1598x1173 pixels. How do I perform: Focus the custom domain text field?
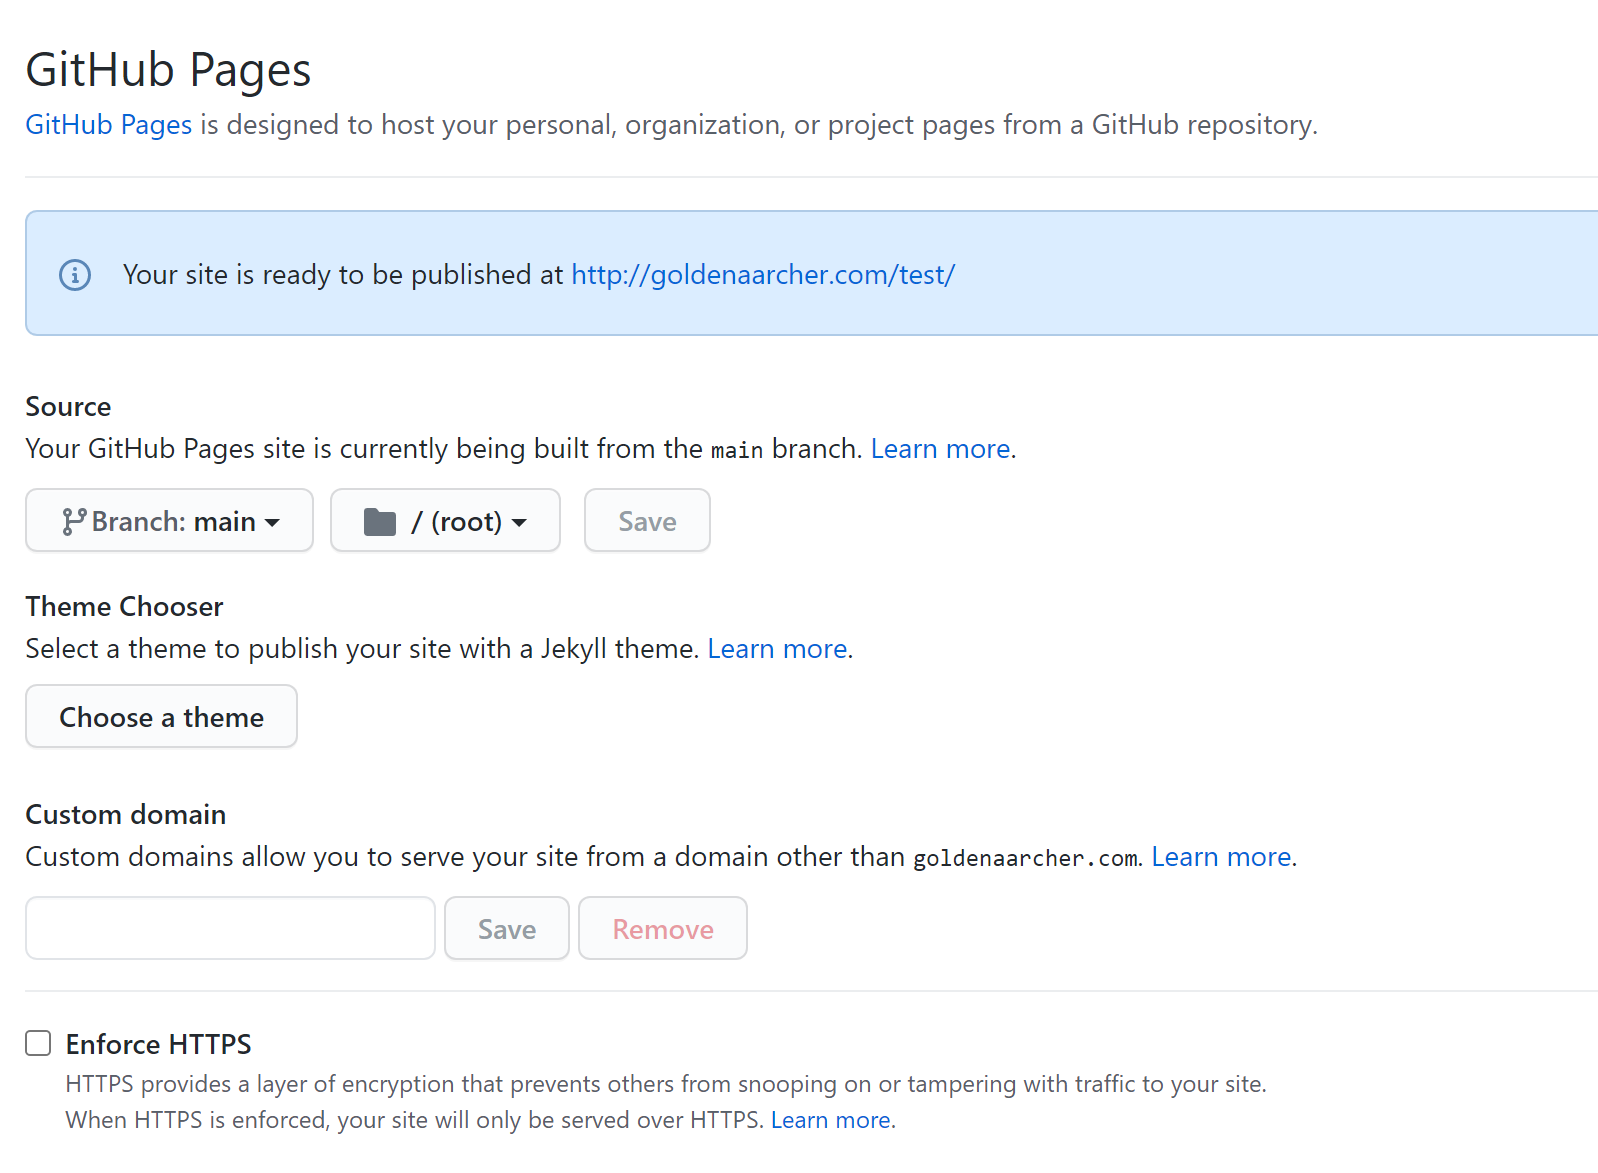pyautogui.click(x=230, y=928)
